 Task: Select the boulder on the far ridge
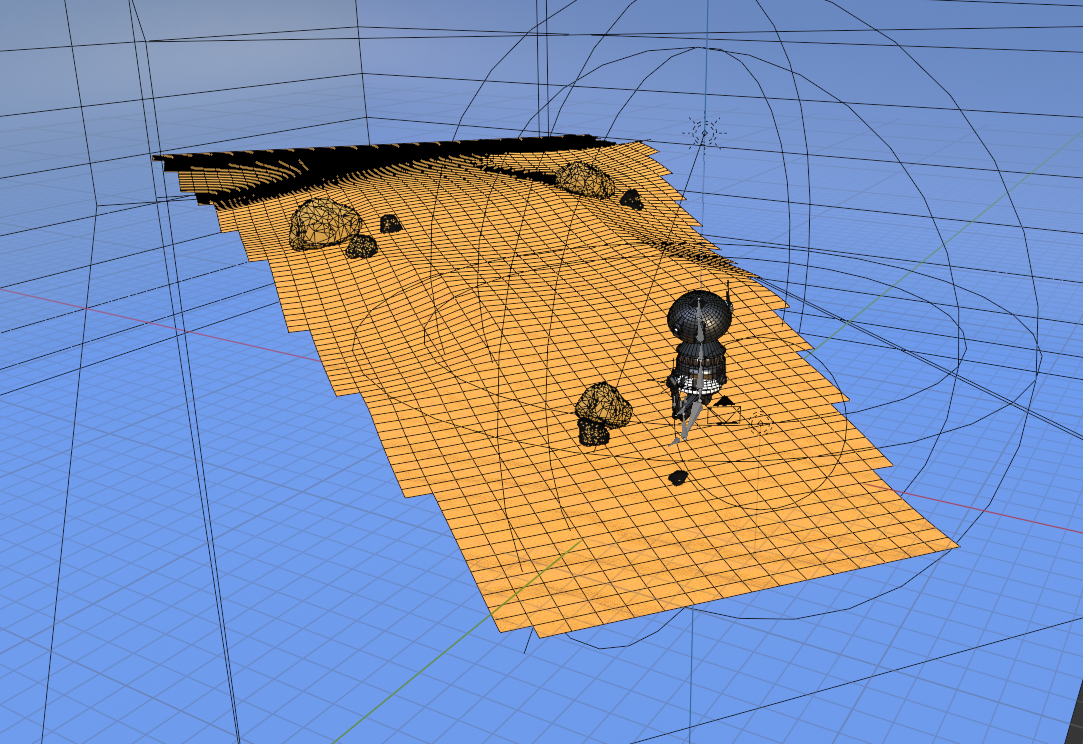584,180
